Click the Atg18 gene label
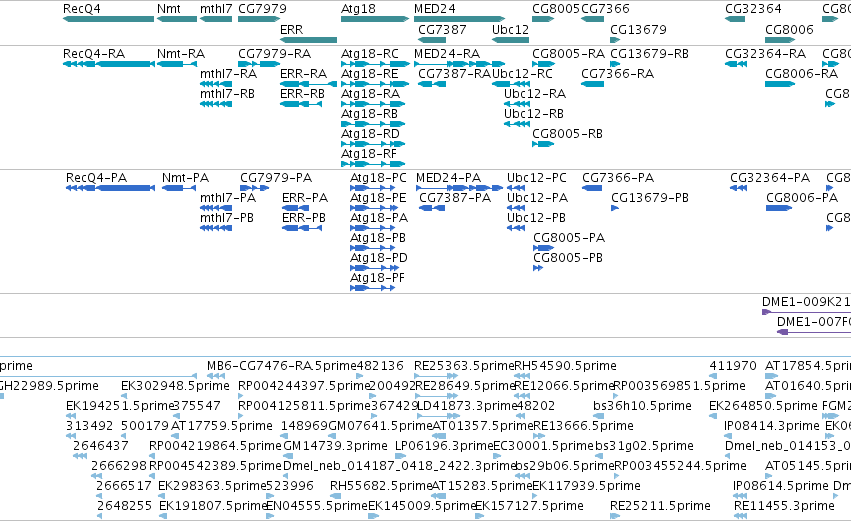The width and height of the screenshot is (851, 521). (358, 9)
